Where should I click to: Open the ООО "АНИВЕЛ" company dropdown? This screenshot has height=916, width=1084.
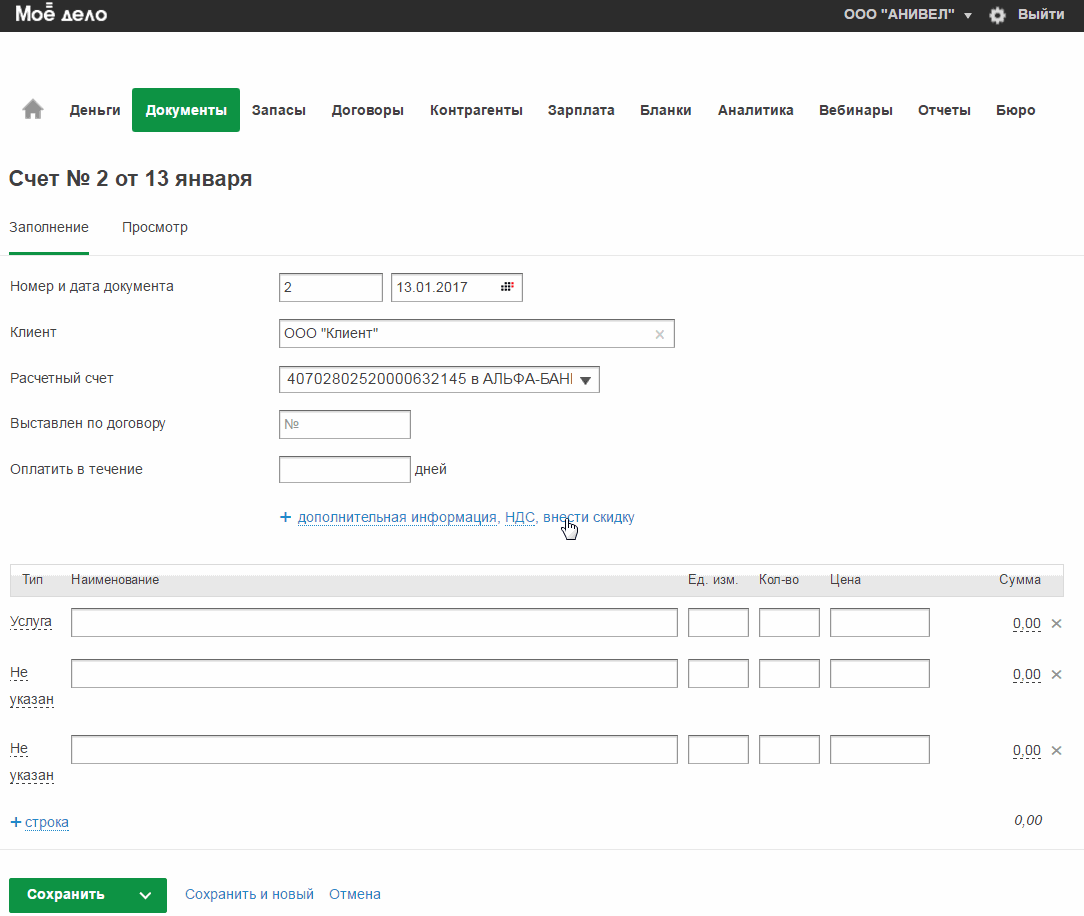(x=907, y=15)
